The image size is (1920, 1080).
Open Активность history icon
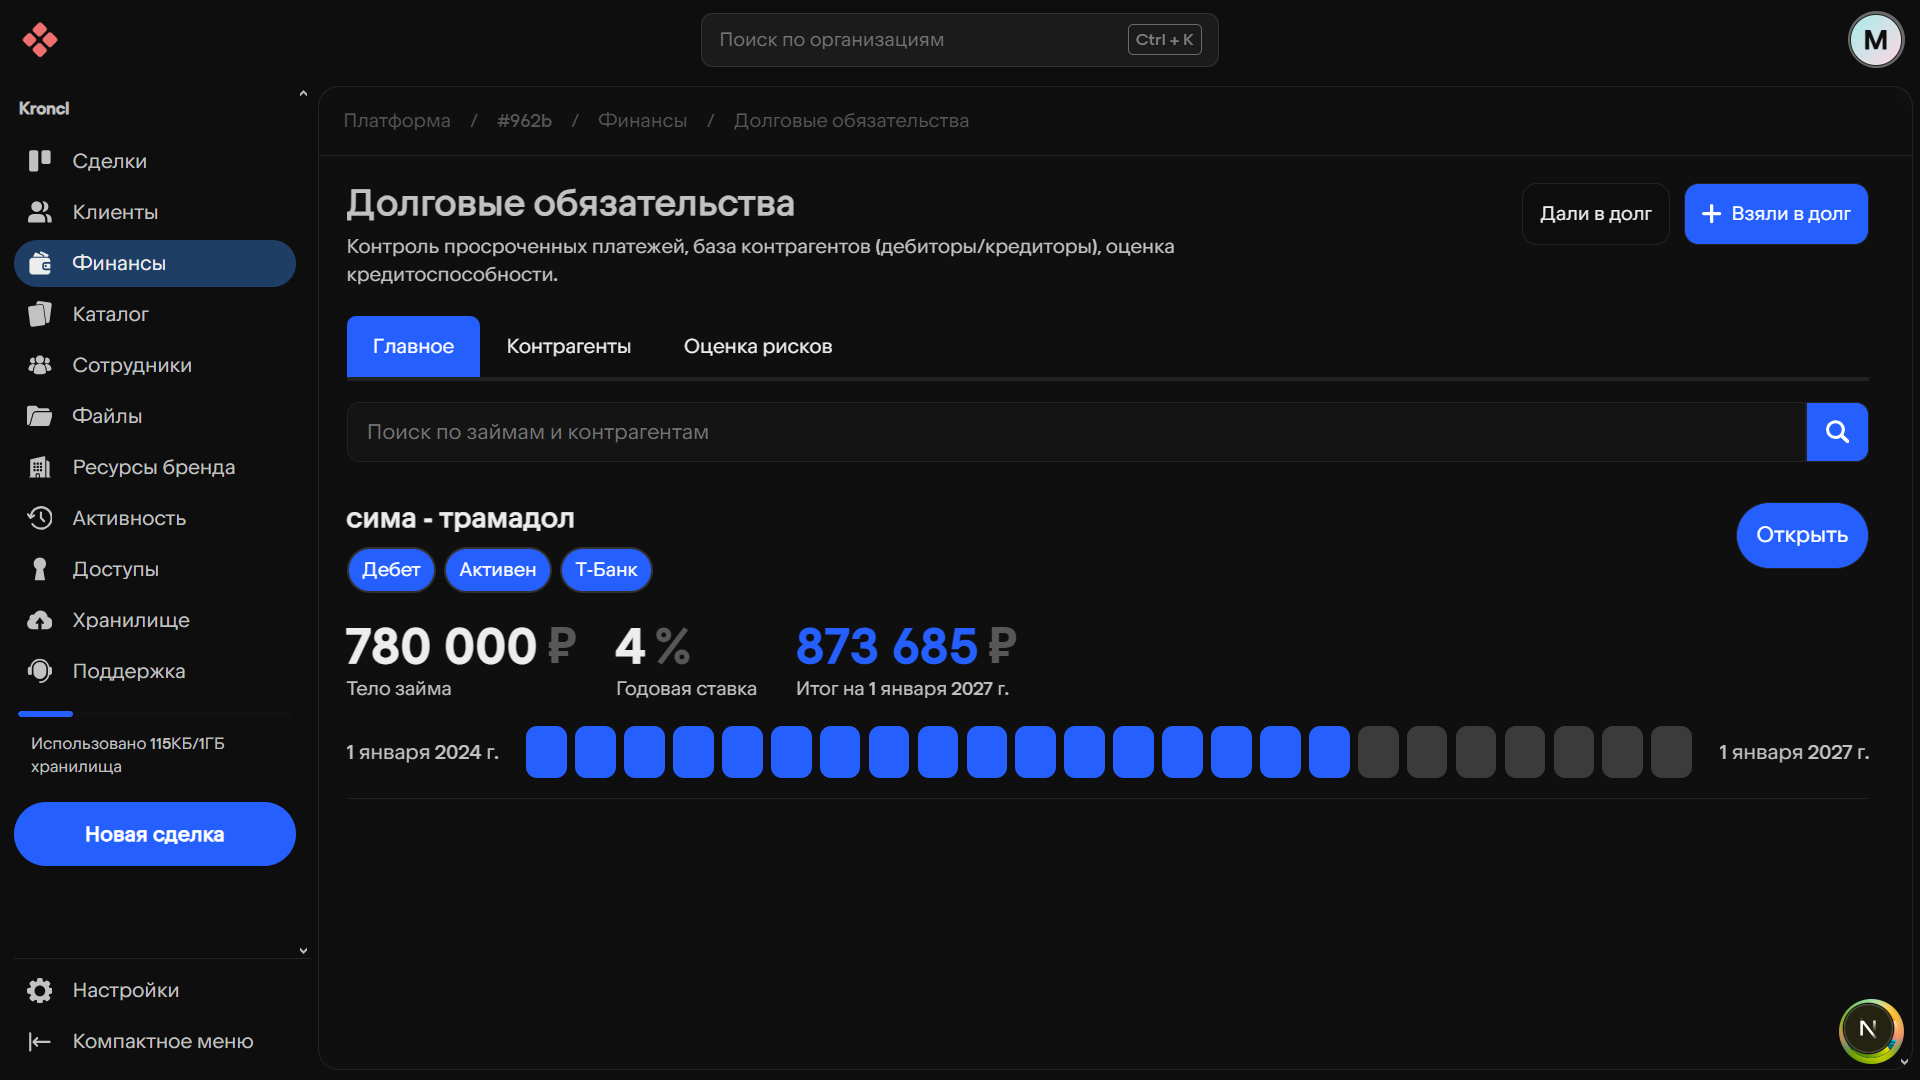(40, 518)
